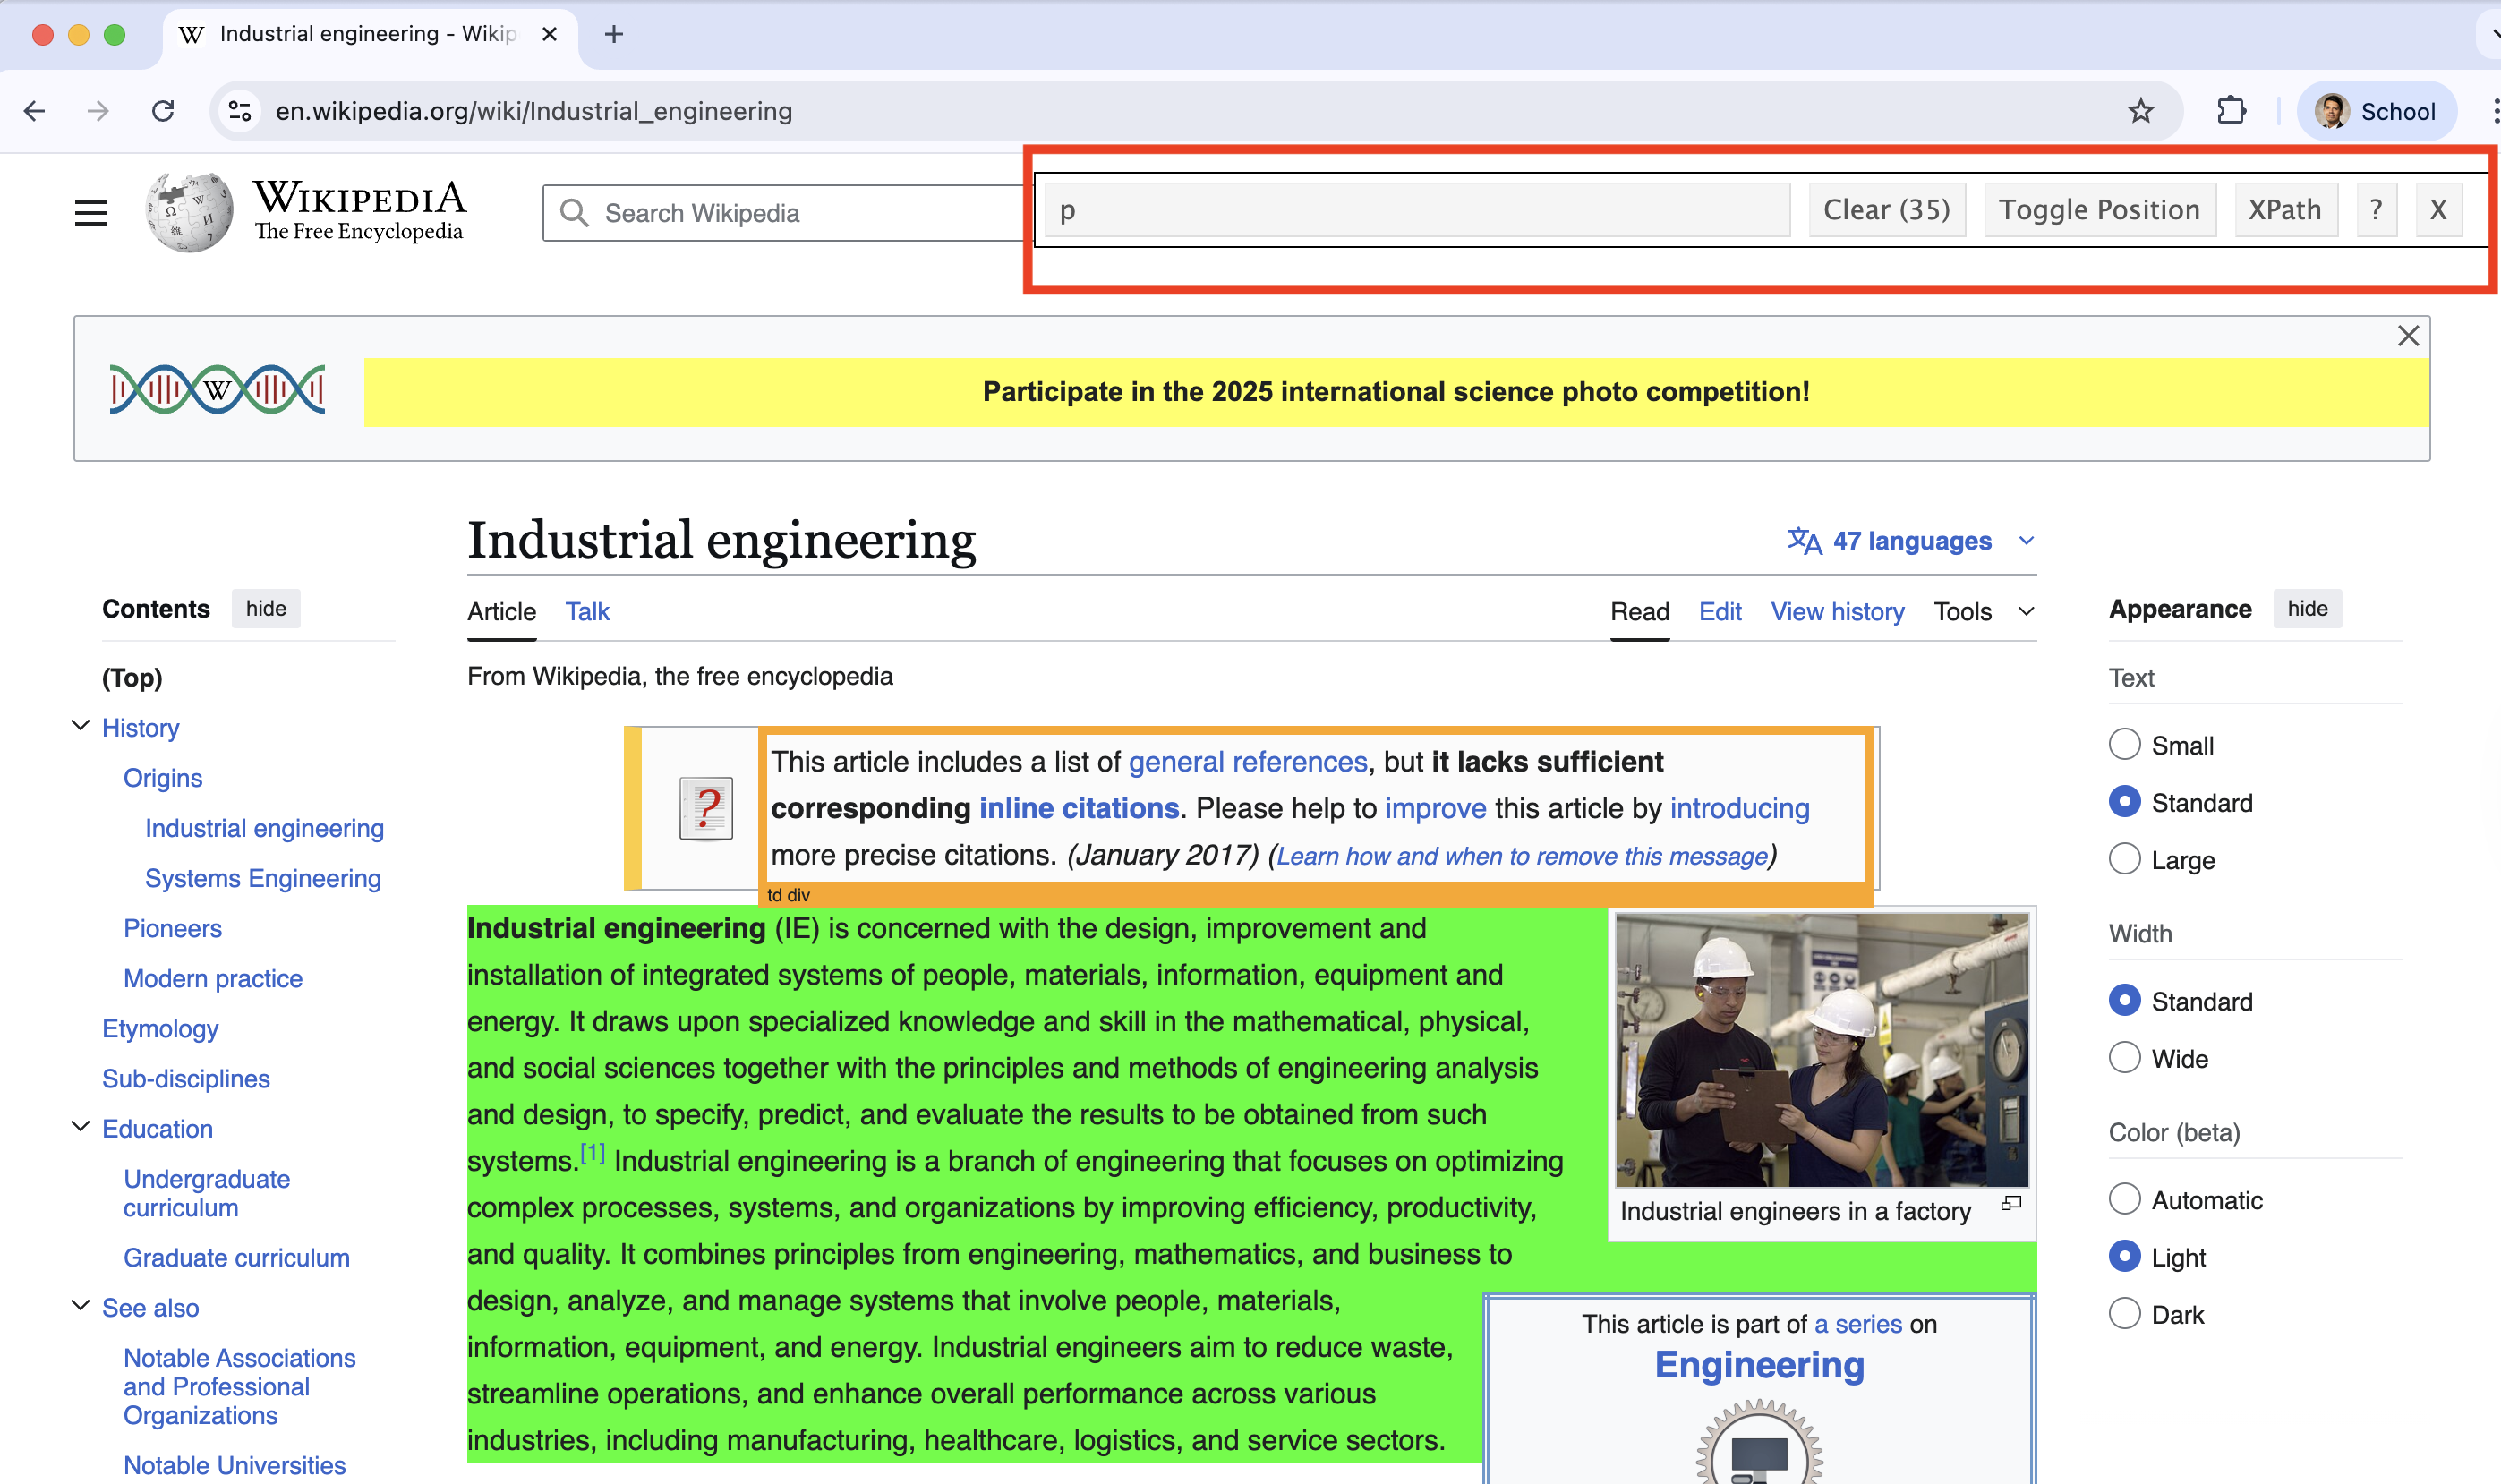The image size is (2501, 1484).
Task: Switch to the Talk tab
Action: tap(587, 612)
